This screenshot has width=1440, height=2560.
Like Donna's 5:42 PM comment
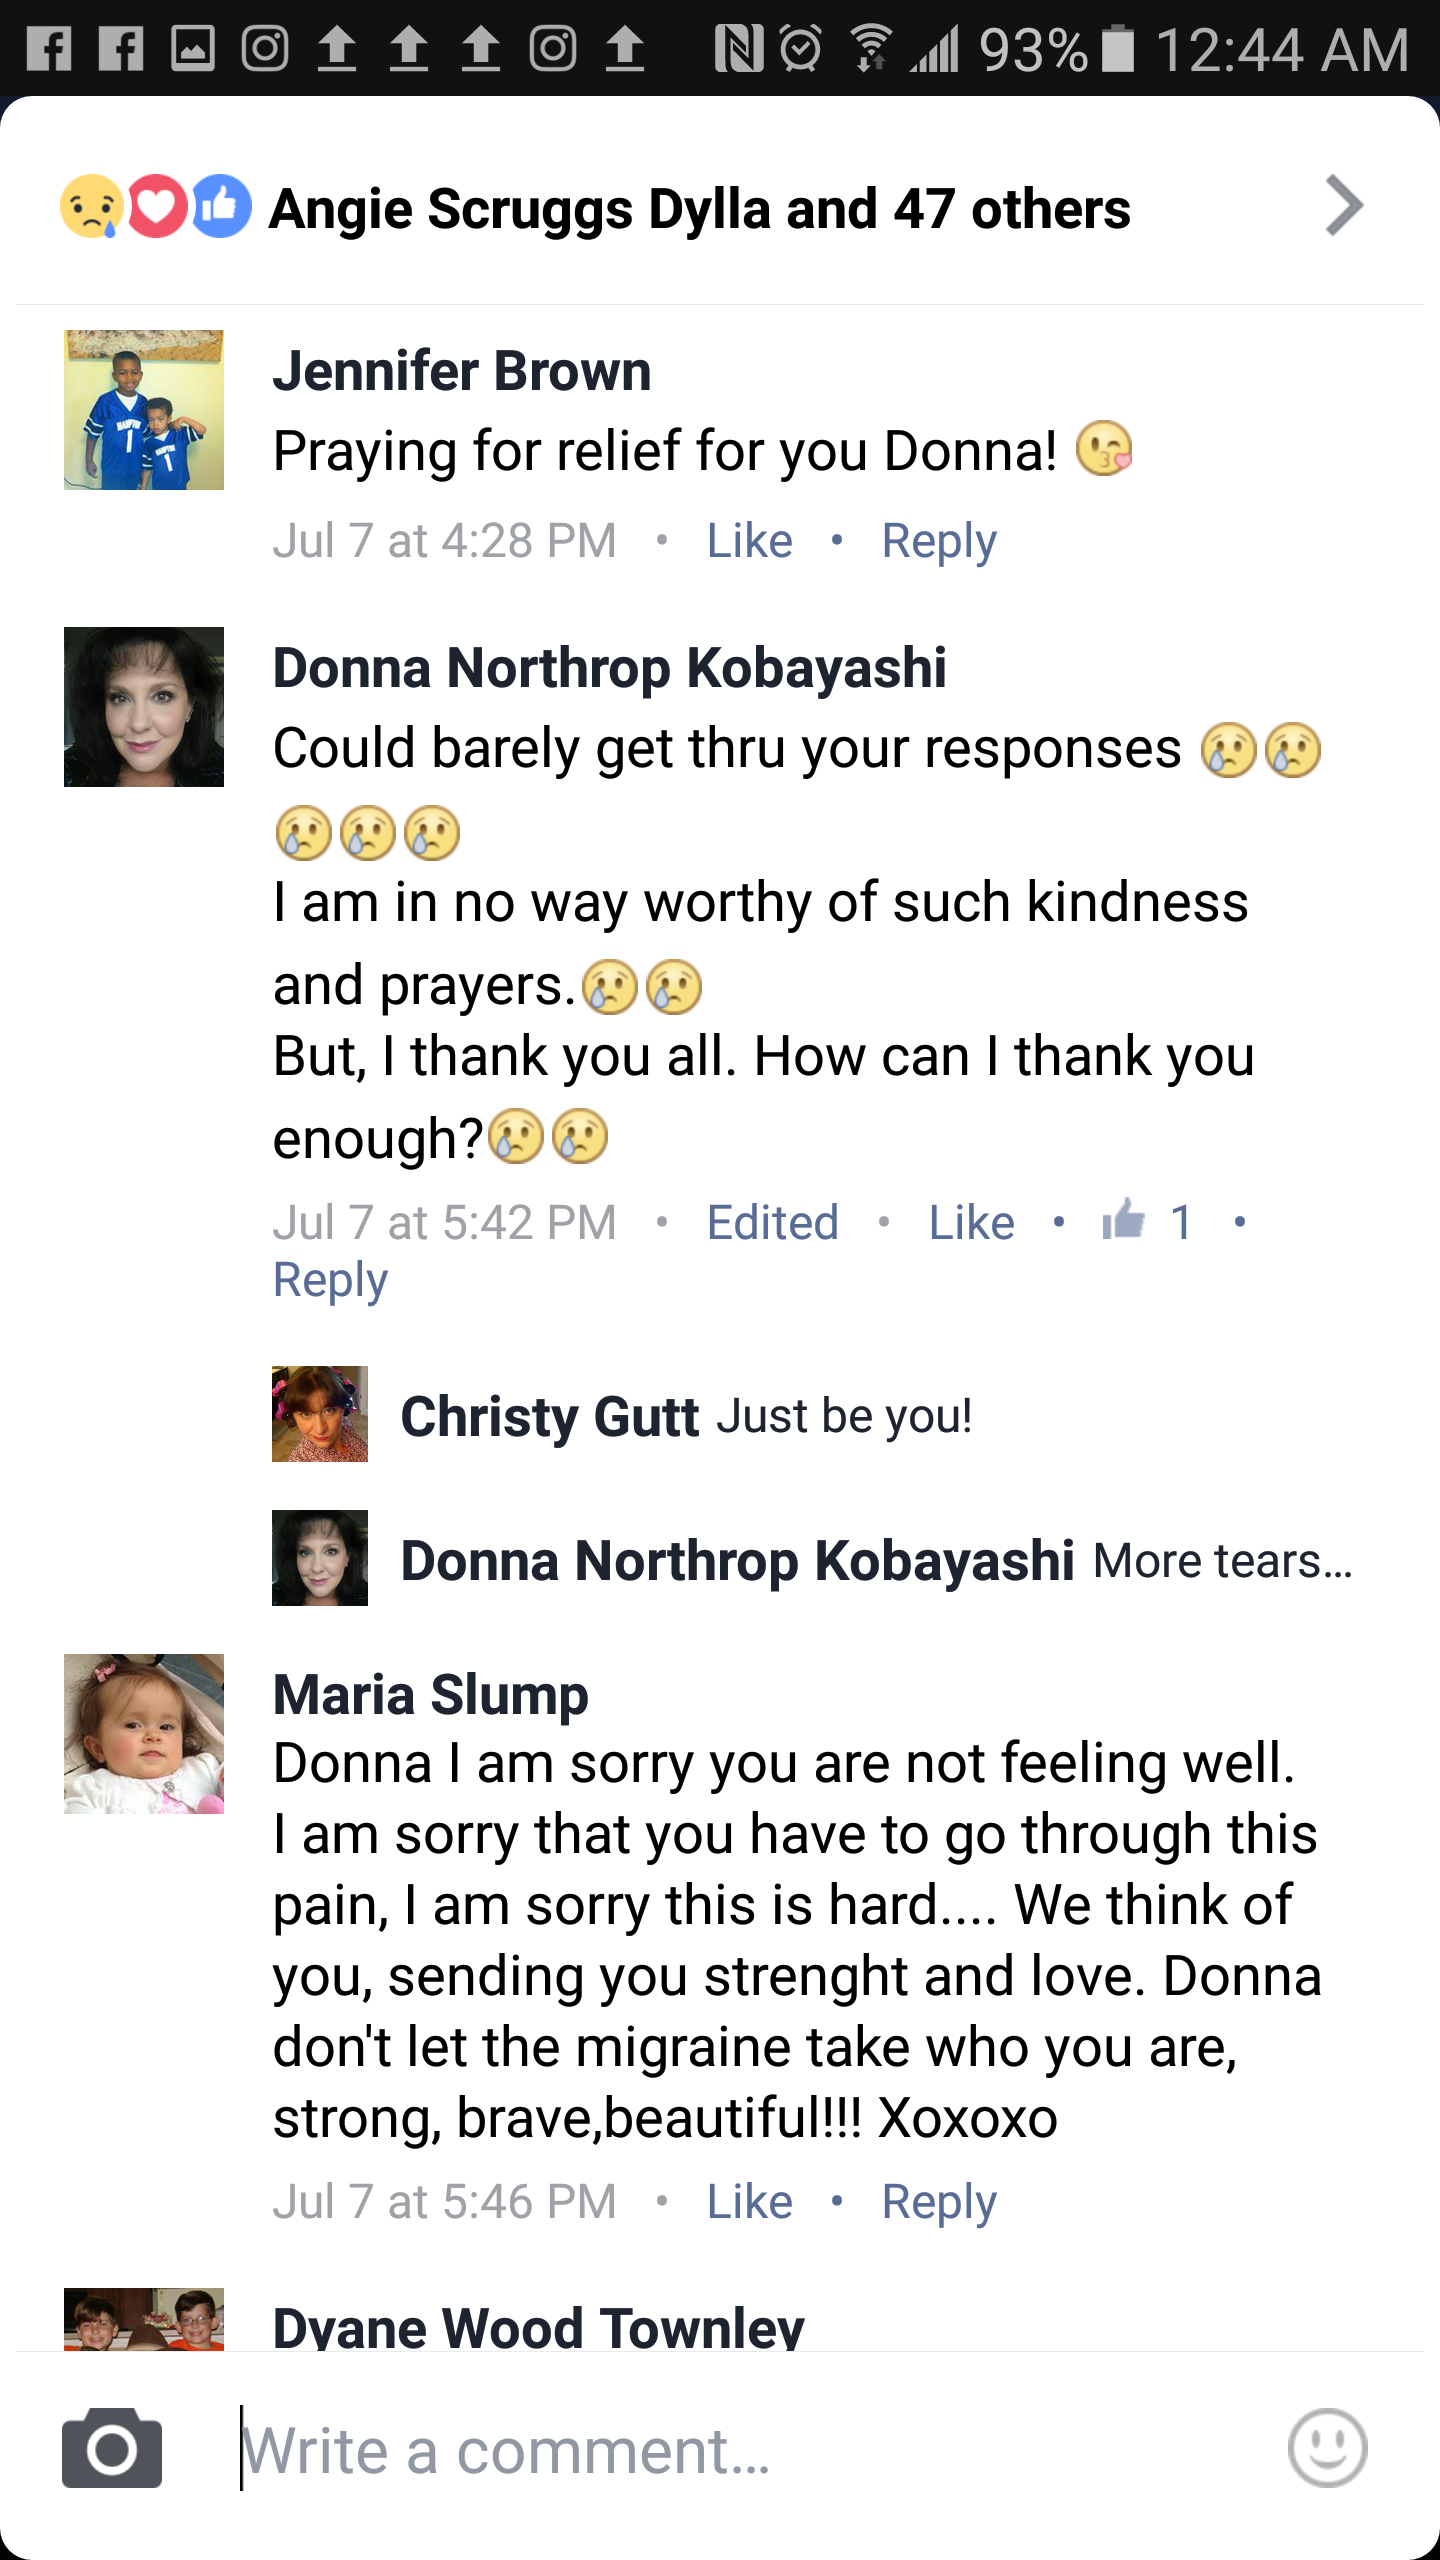(971, 1222)
